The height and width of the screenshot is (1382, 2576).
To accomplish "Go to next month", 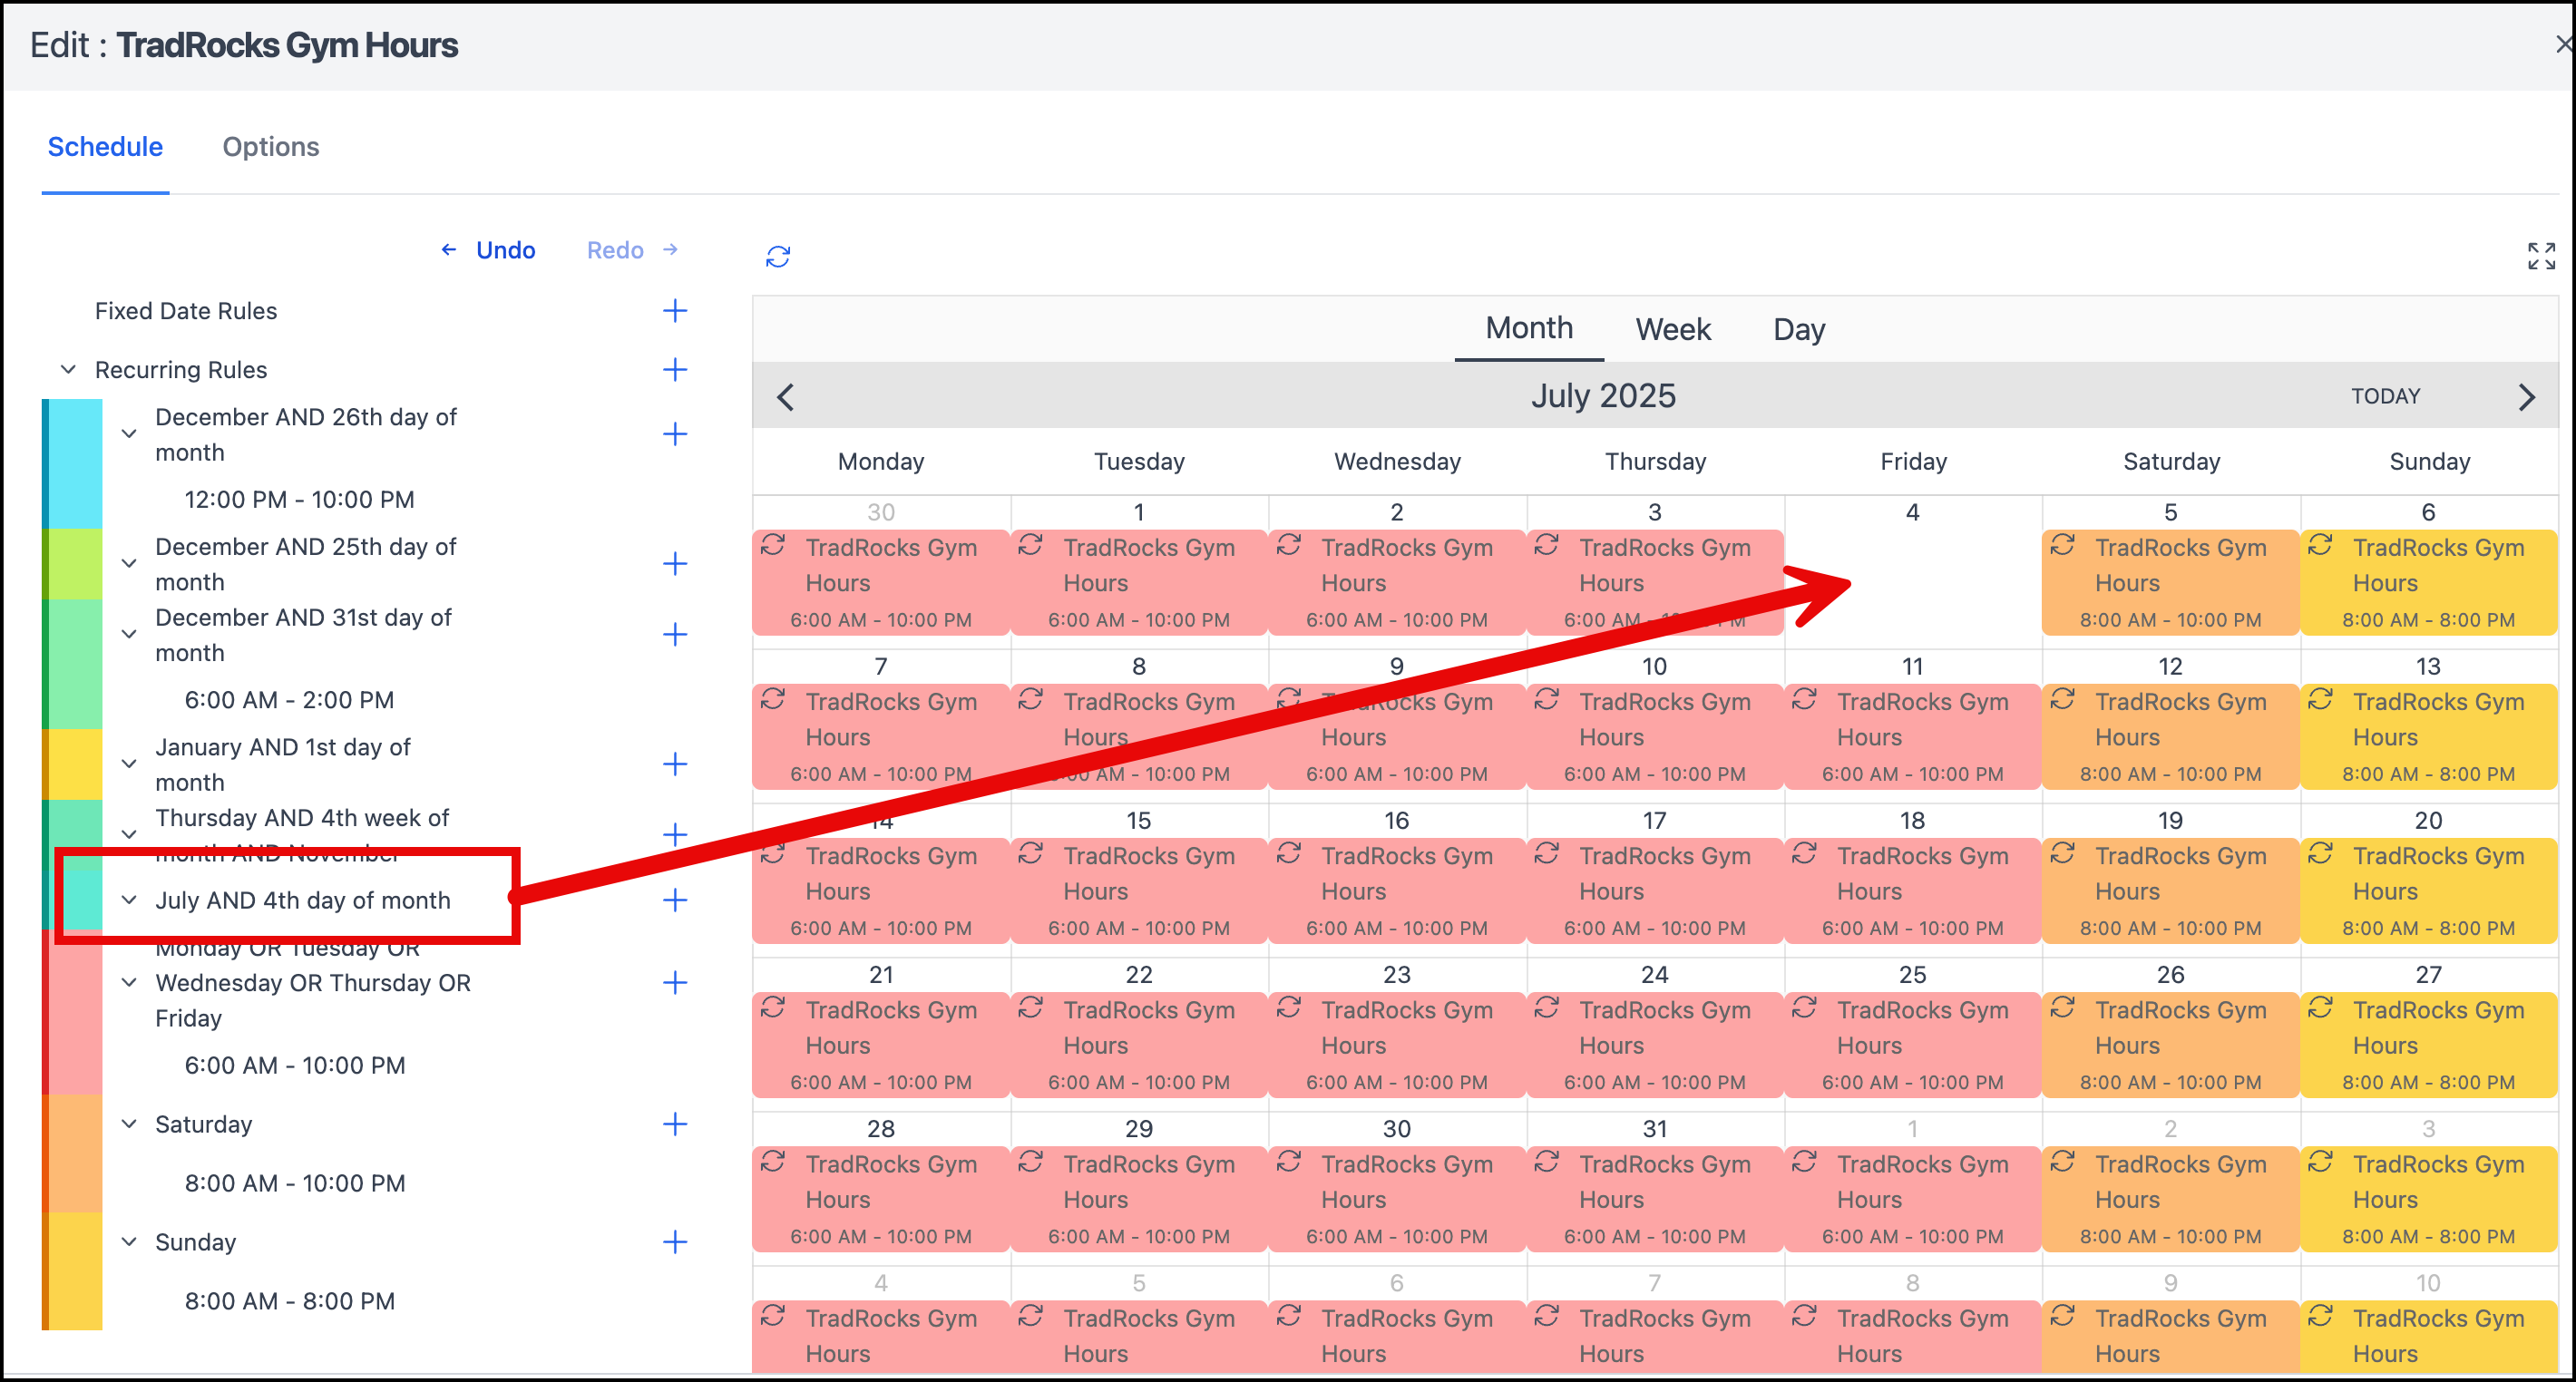I will [x=2526, y=397].
